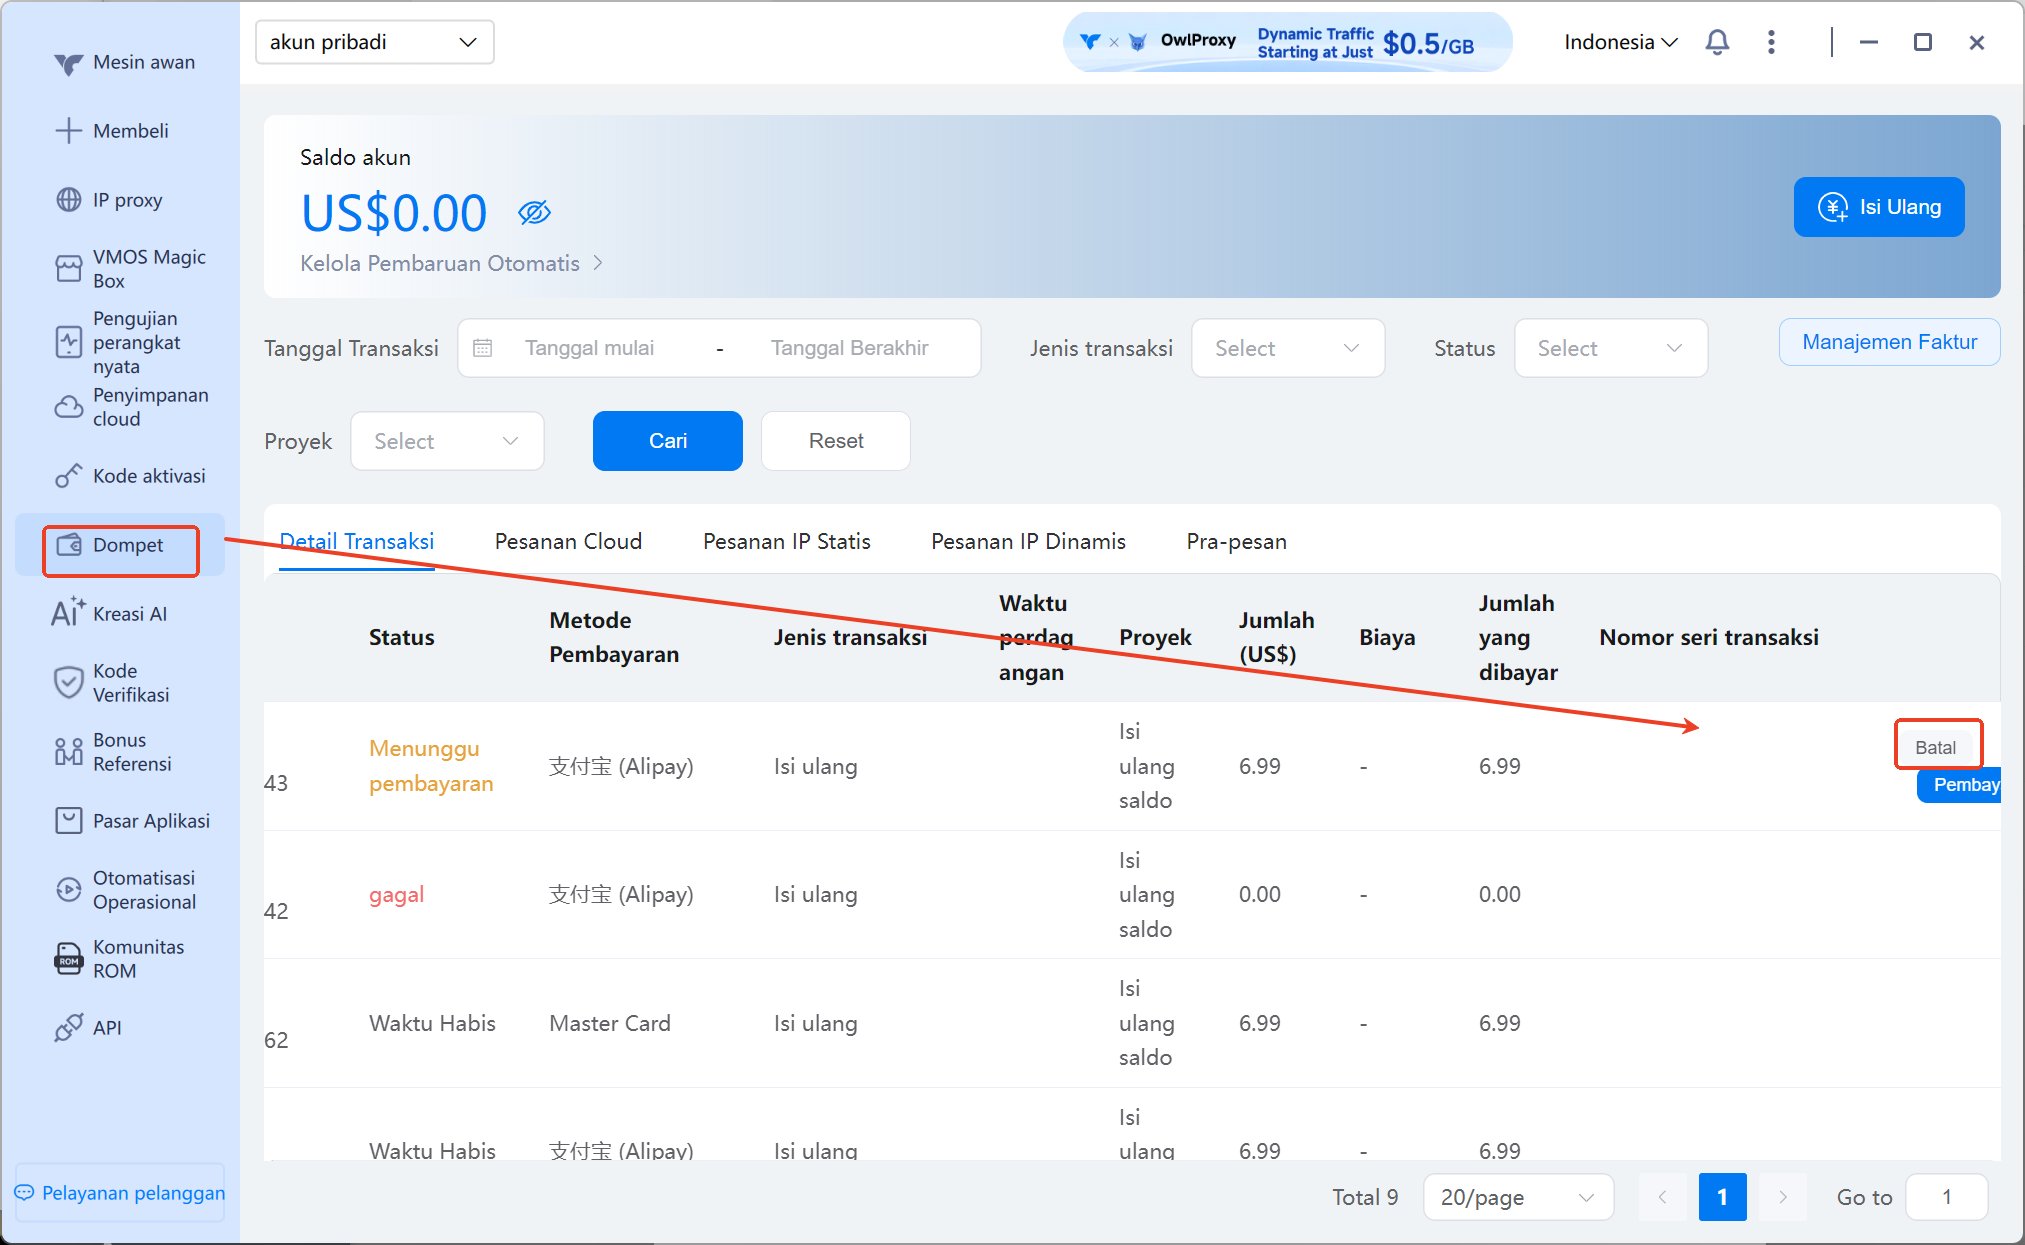
Task: Click Batal on the pending payment row
Action: (1935, 747)
